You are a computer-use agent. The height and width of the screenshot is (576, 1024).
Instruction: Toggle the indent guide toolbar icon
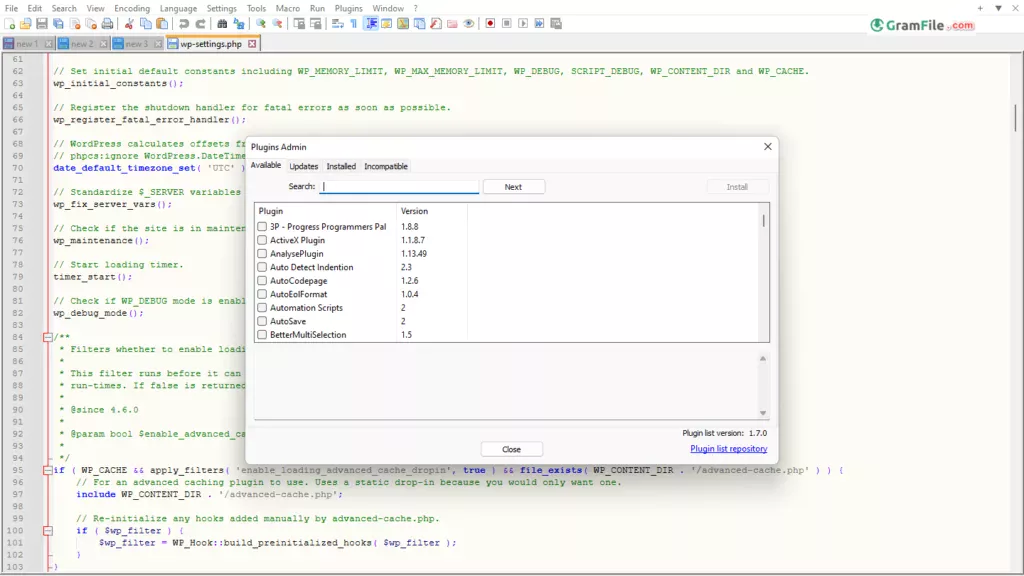[x=372, y=24]
